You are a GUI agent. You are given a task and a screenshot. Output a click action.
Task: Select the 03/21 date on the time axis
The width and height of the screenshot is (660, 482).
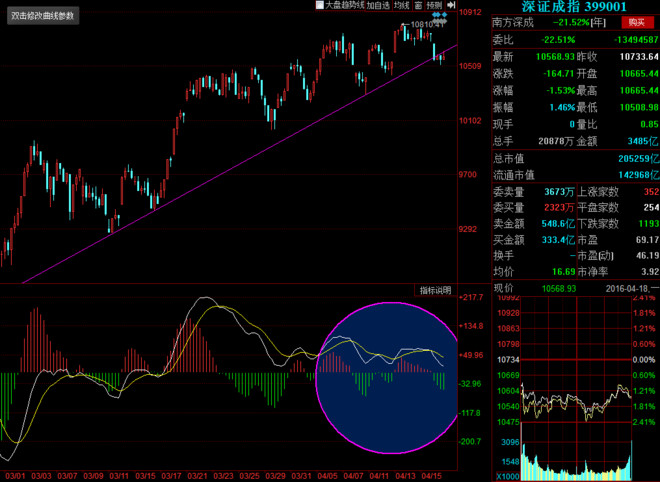(197, 476)
